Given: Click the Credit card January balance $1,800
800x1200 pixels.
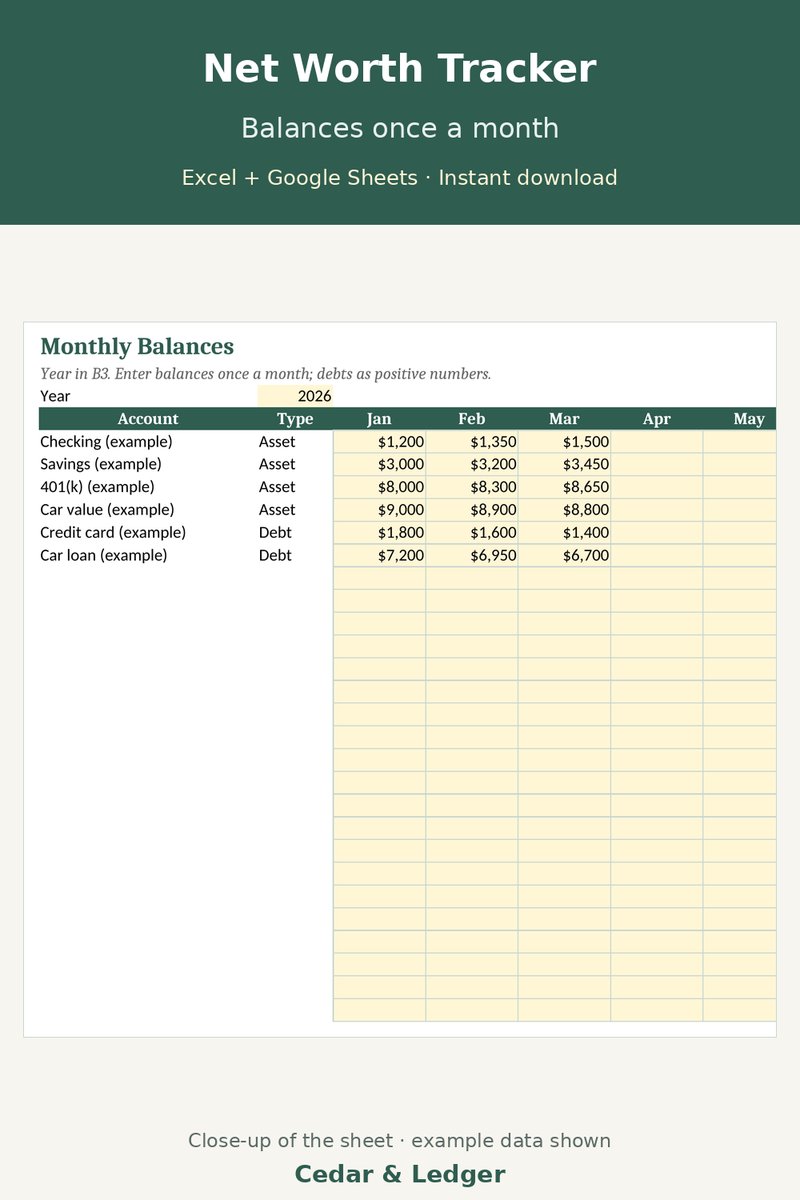Looking at the screenshot, I should [379, 532].
